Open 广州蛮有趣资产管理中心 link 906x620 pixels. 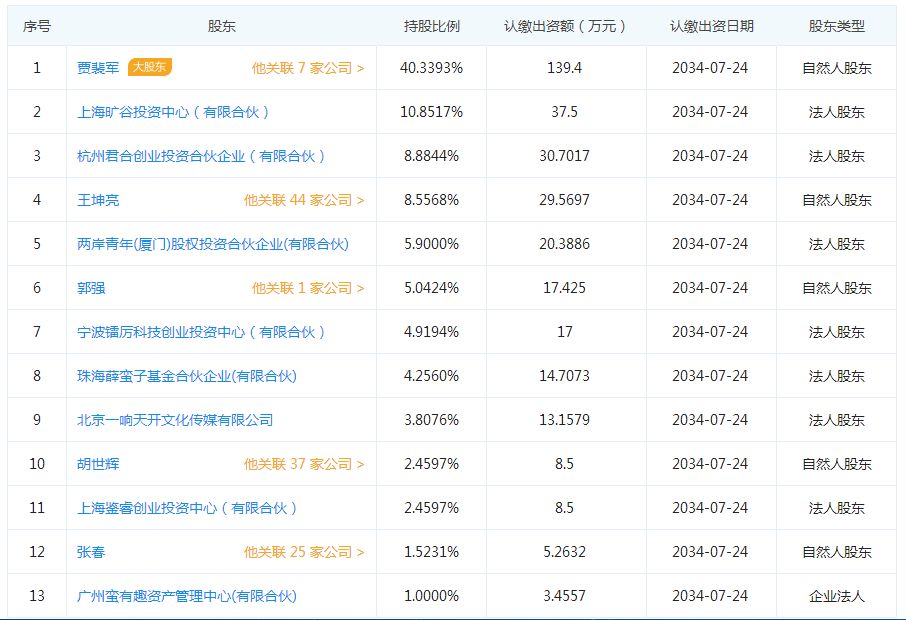point(187,596)
